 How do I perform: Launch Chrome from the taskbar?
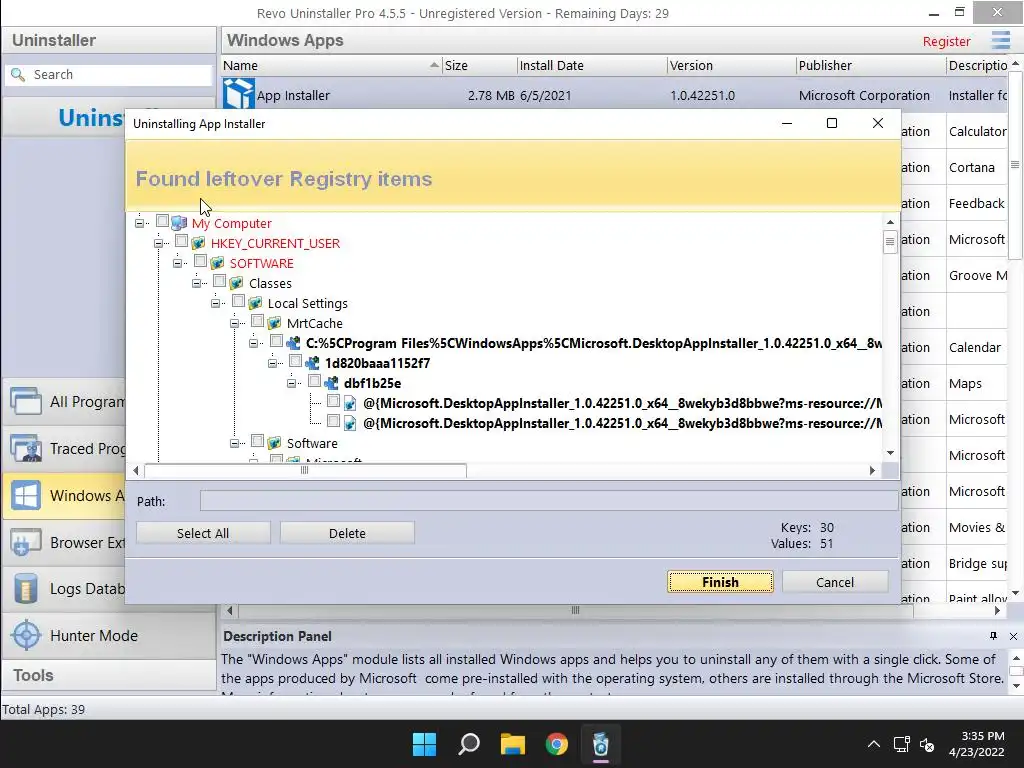tap(556, 744)
